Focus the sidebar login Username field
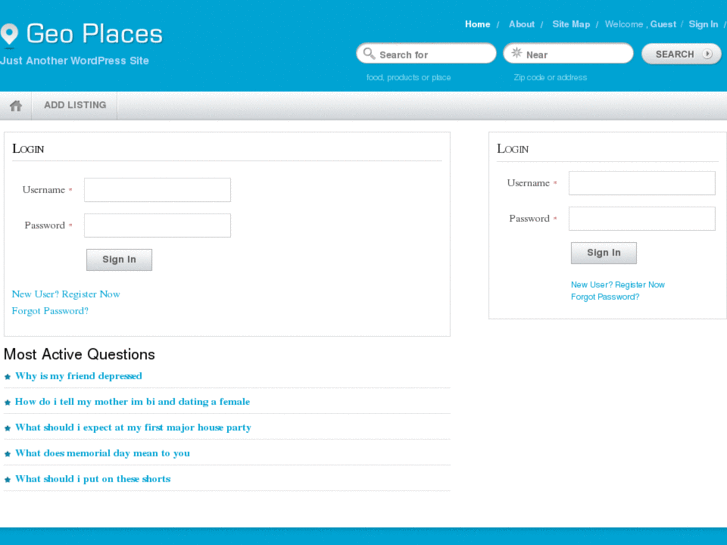This screenshot has width=727, height=545. click(642, 183)
